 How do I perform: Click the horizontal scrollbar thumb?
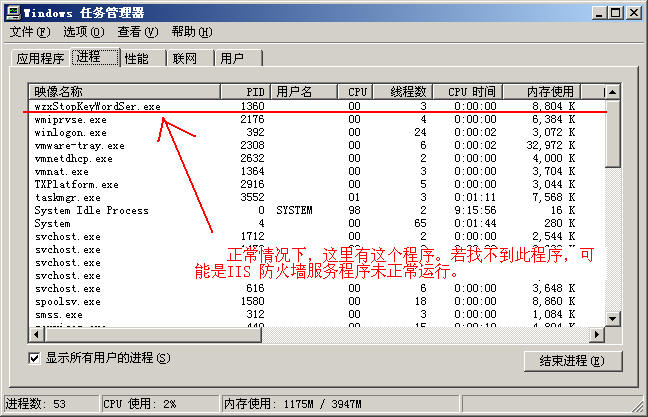click(x=152, y=334)
